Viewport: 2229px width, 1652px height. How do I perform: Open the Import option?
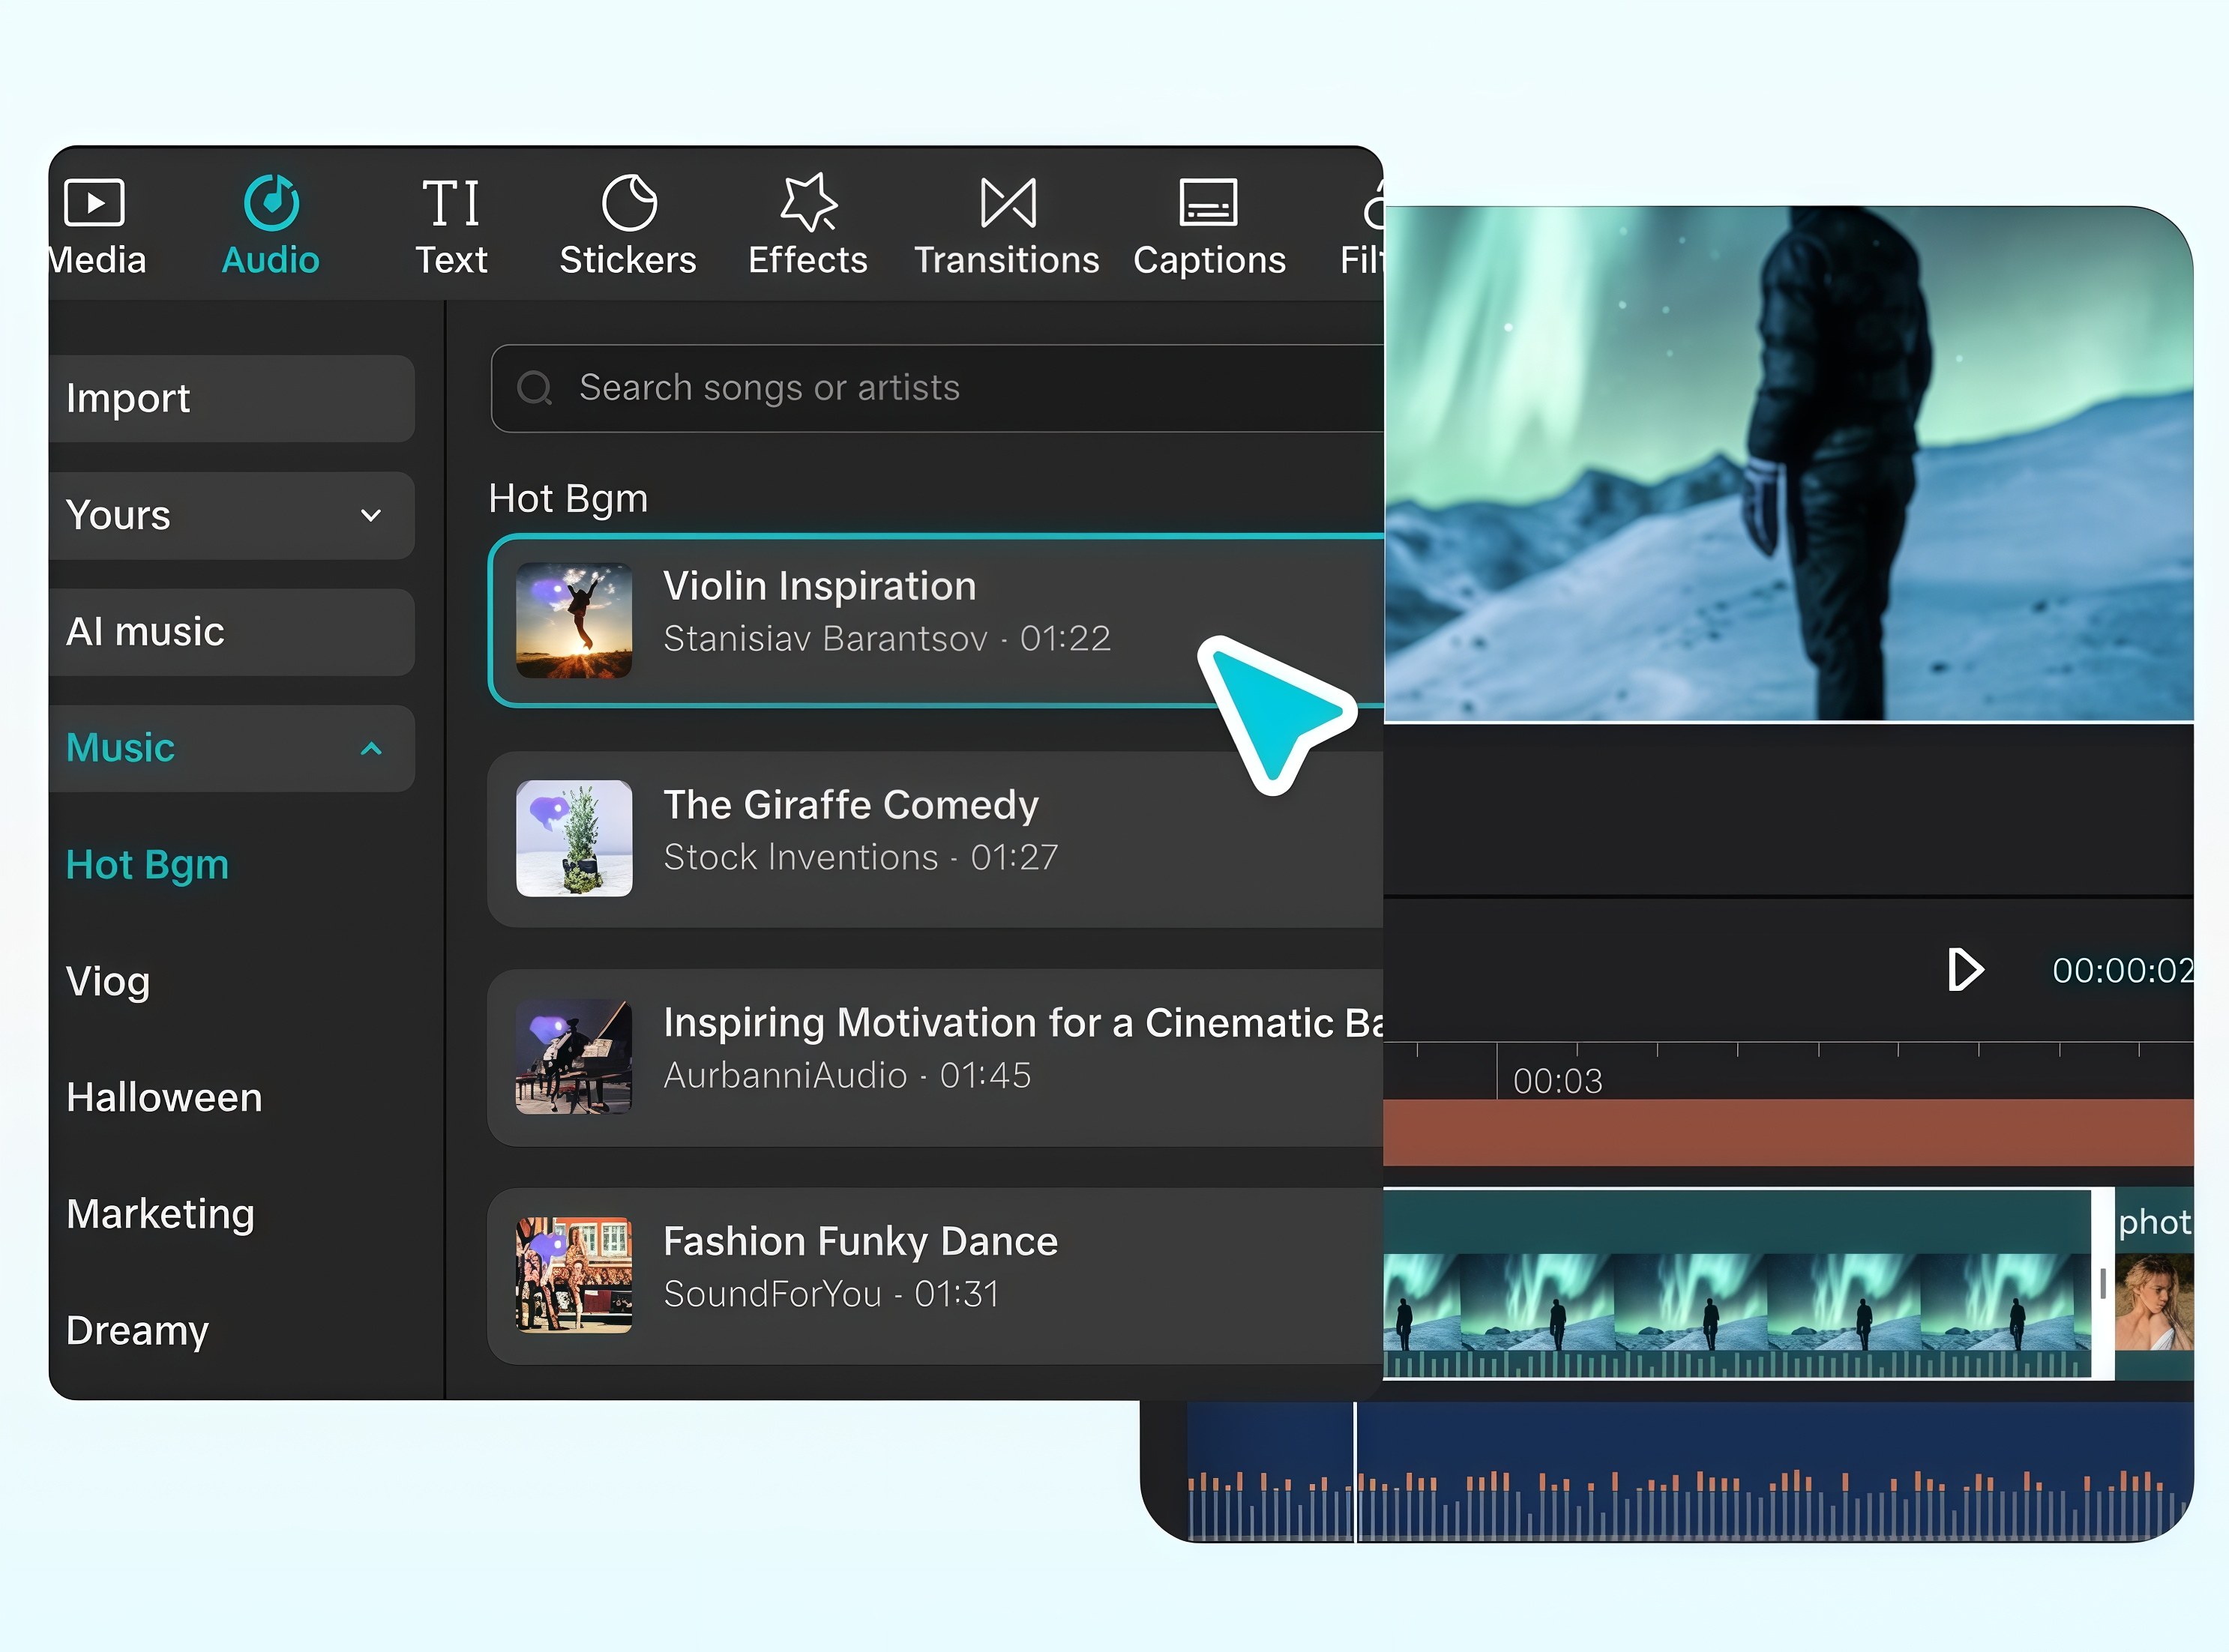[128, 398]
